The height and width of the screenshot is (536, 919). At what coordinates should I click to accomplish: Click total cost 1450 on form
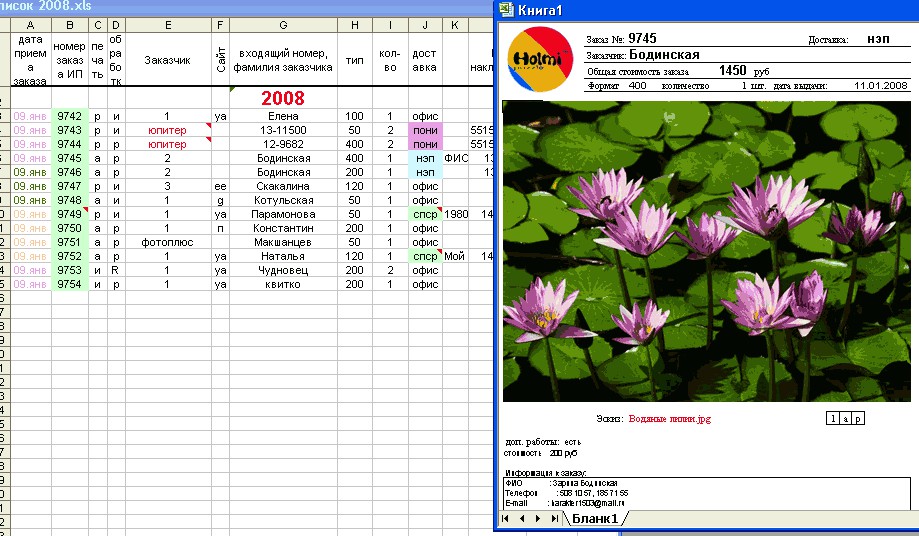733,71
